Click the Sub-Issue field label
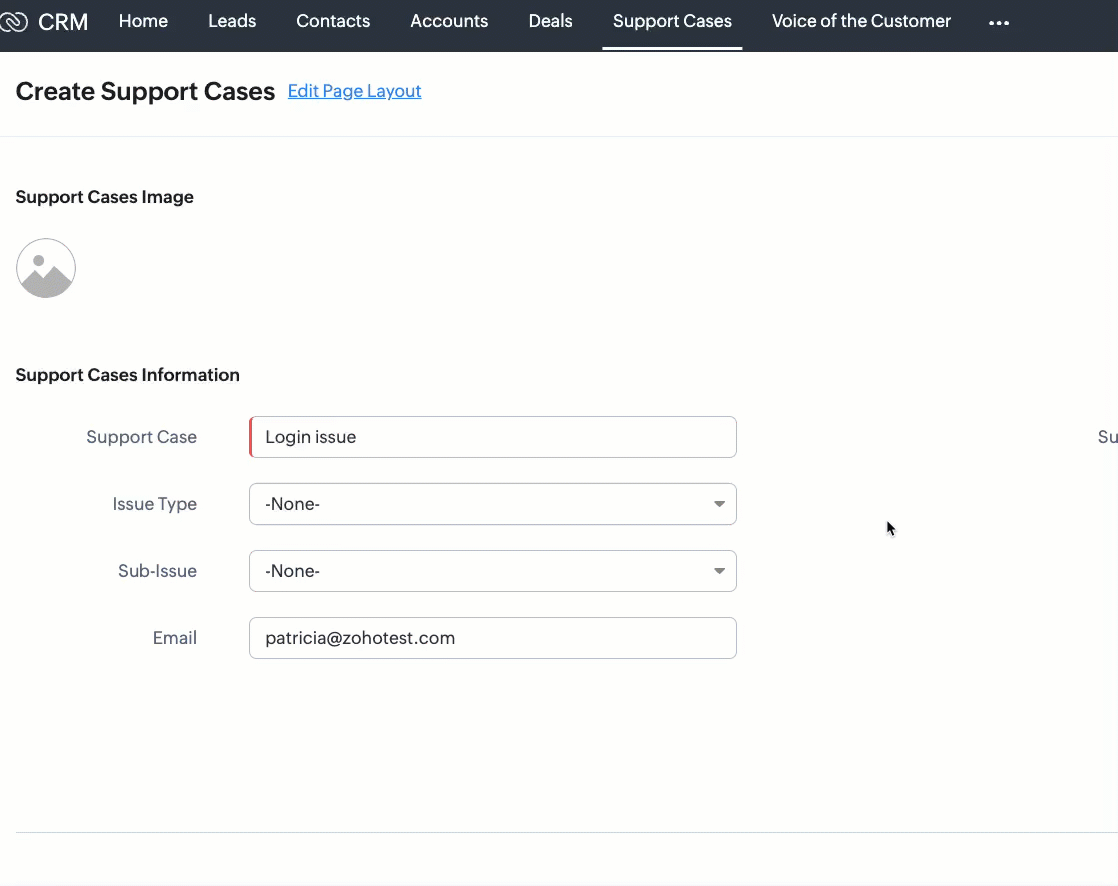This screenshot has width=1118, height=886. coord(157,571)
